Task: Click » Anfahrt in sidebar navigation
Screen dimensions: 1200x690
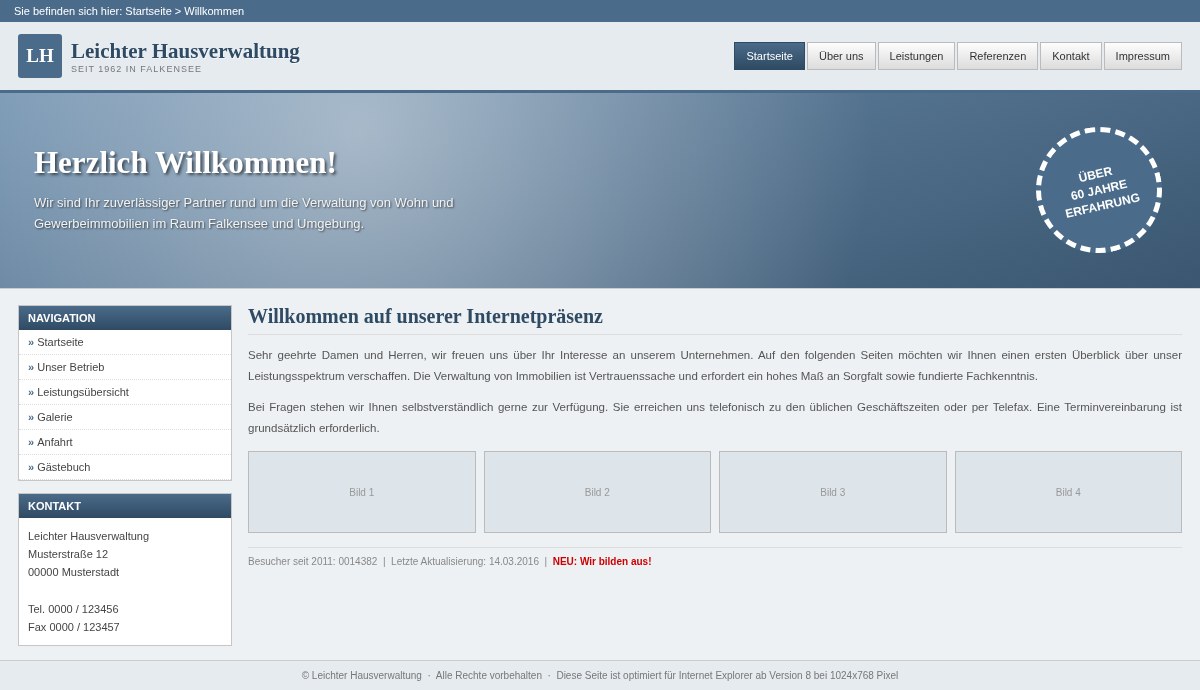Action: 125,442
